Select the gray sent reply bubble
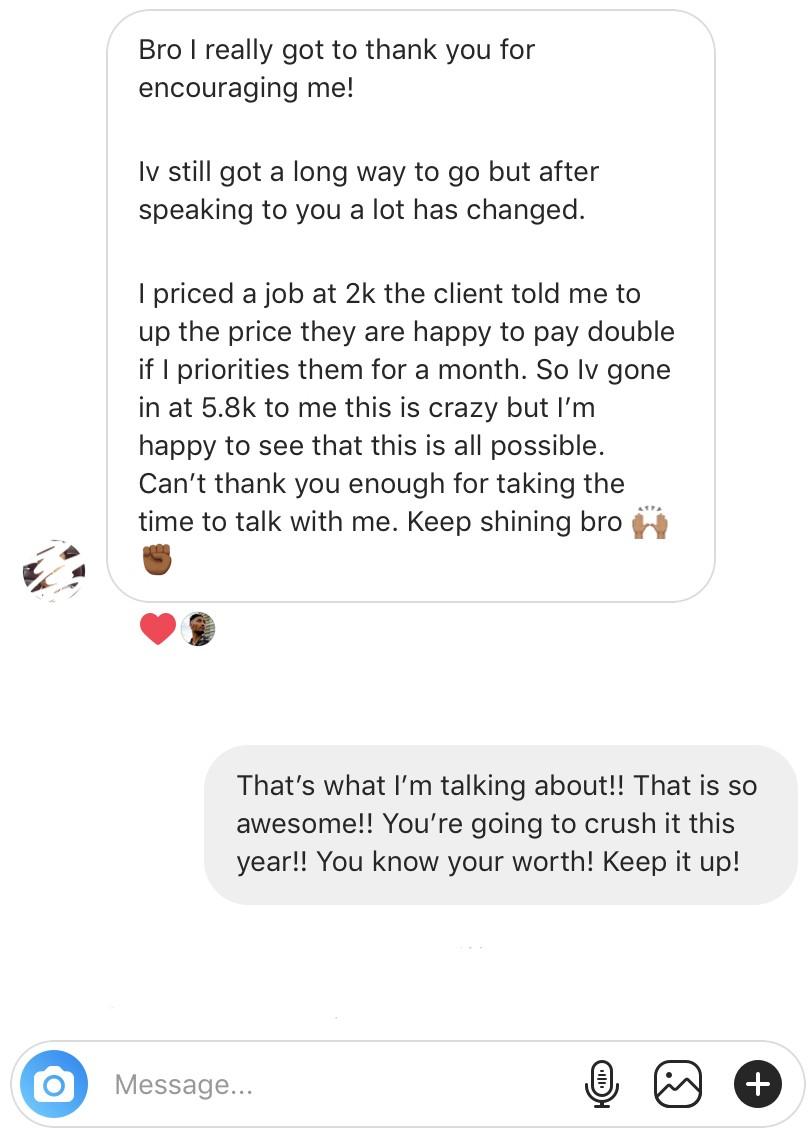The height and width of the screenshot is (1145, 812). pyautogui.click(x=500, y=824)
